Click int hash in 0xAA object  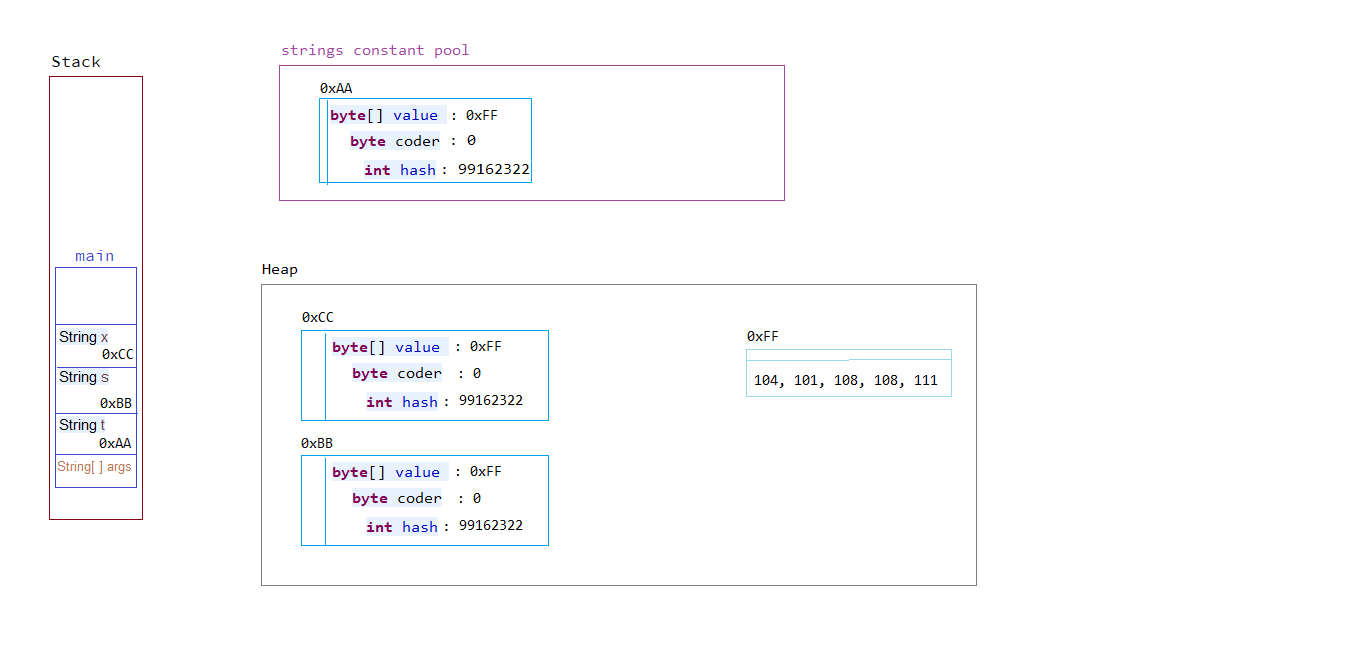400,170
